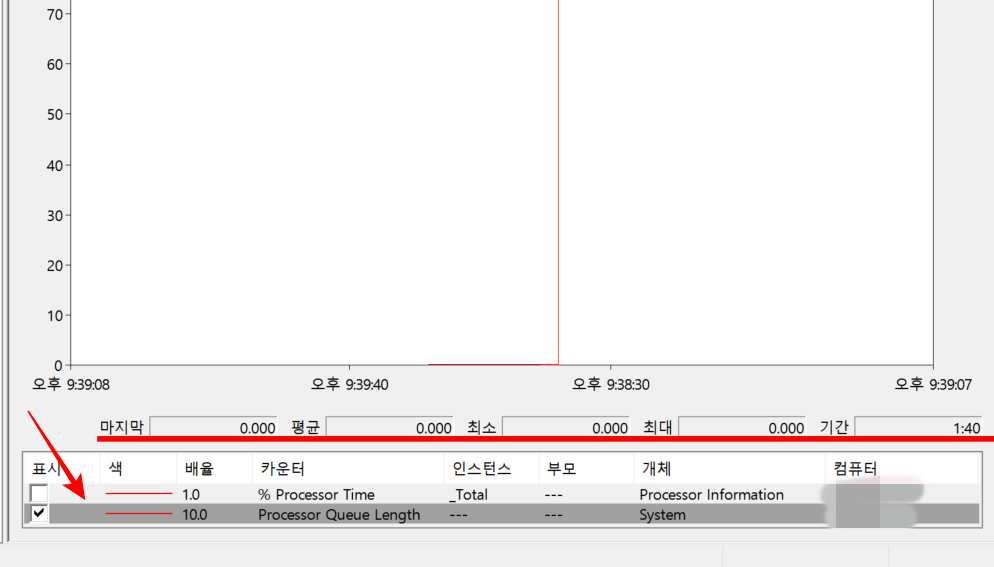Click the time label 오후 9:39:08
994x567 pixels.
coord(71,385)
